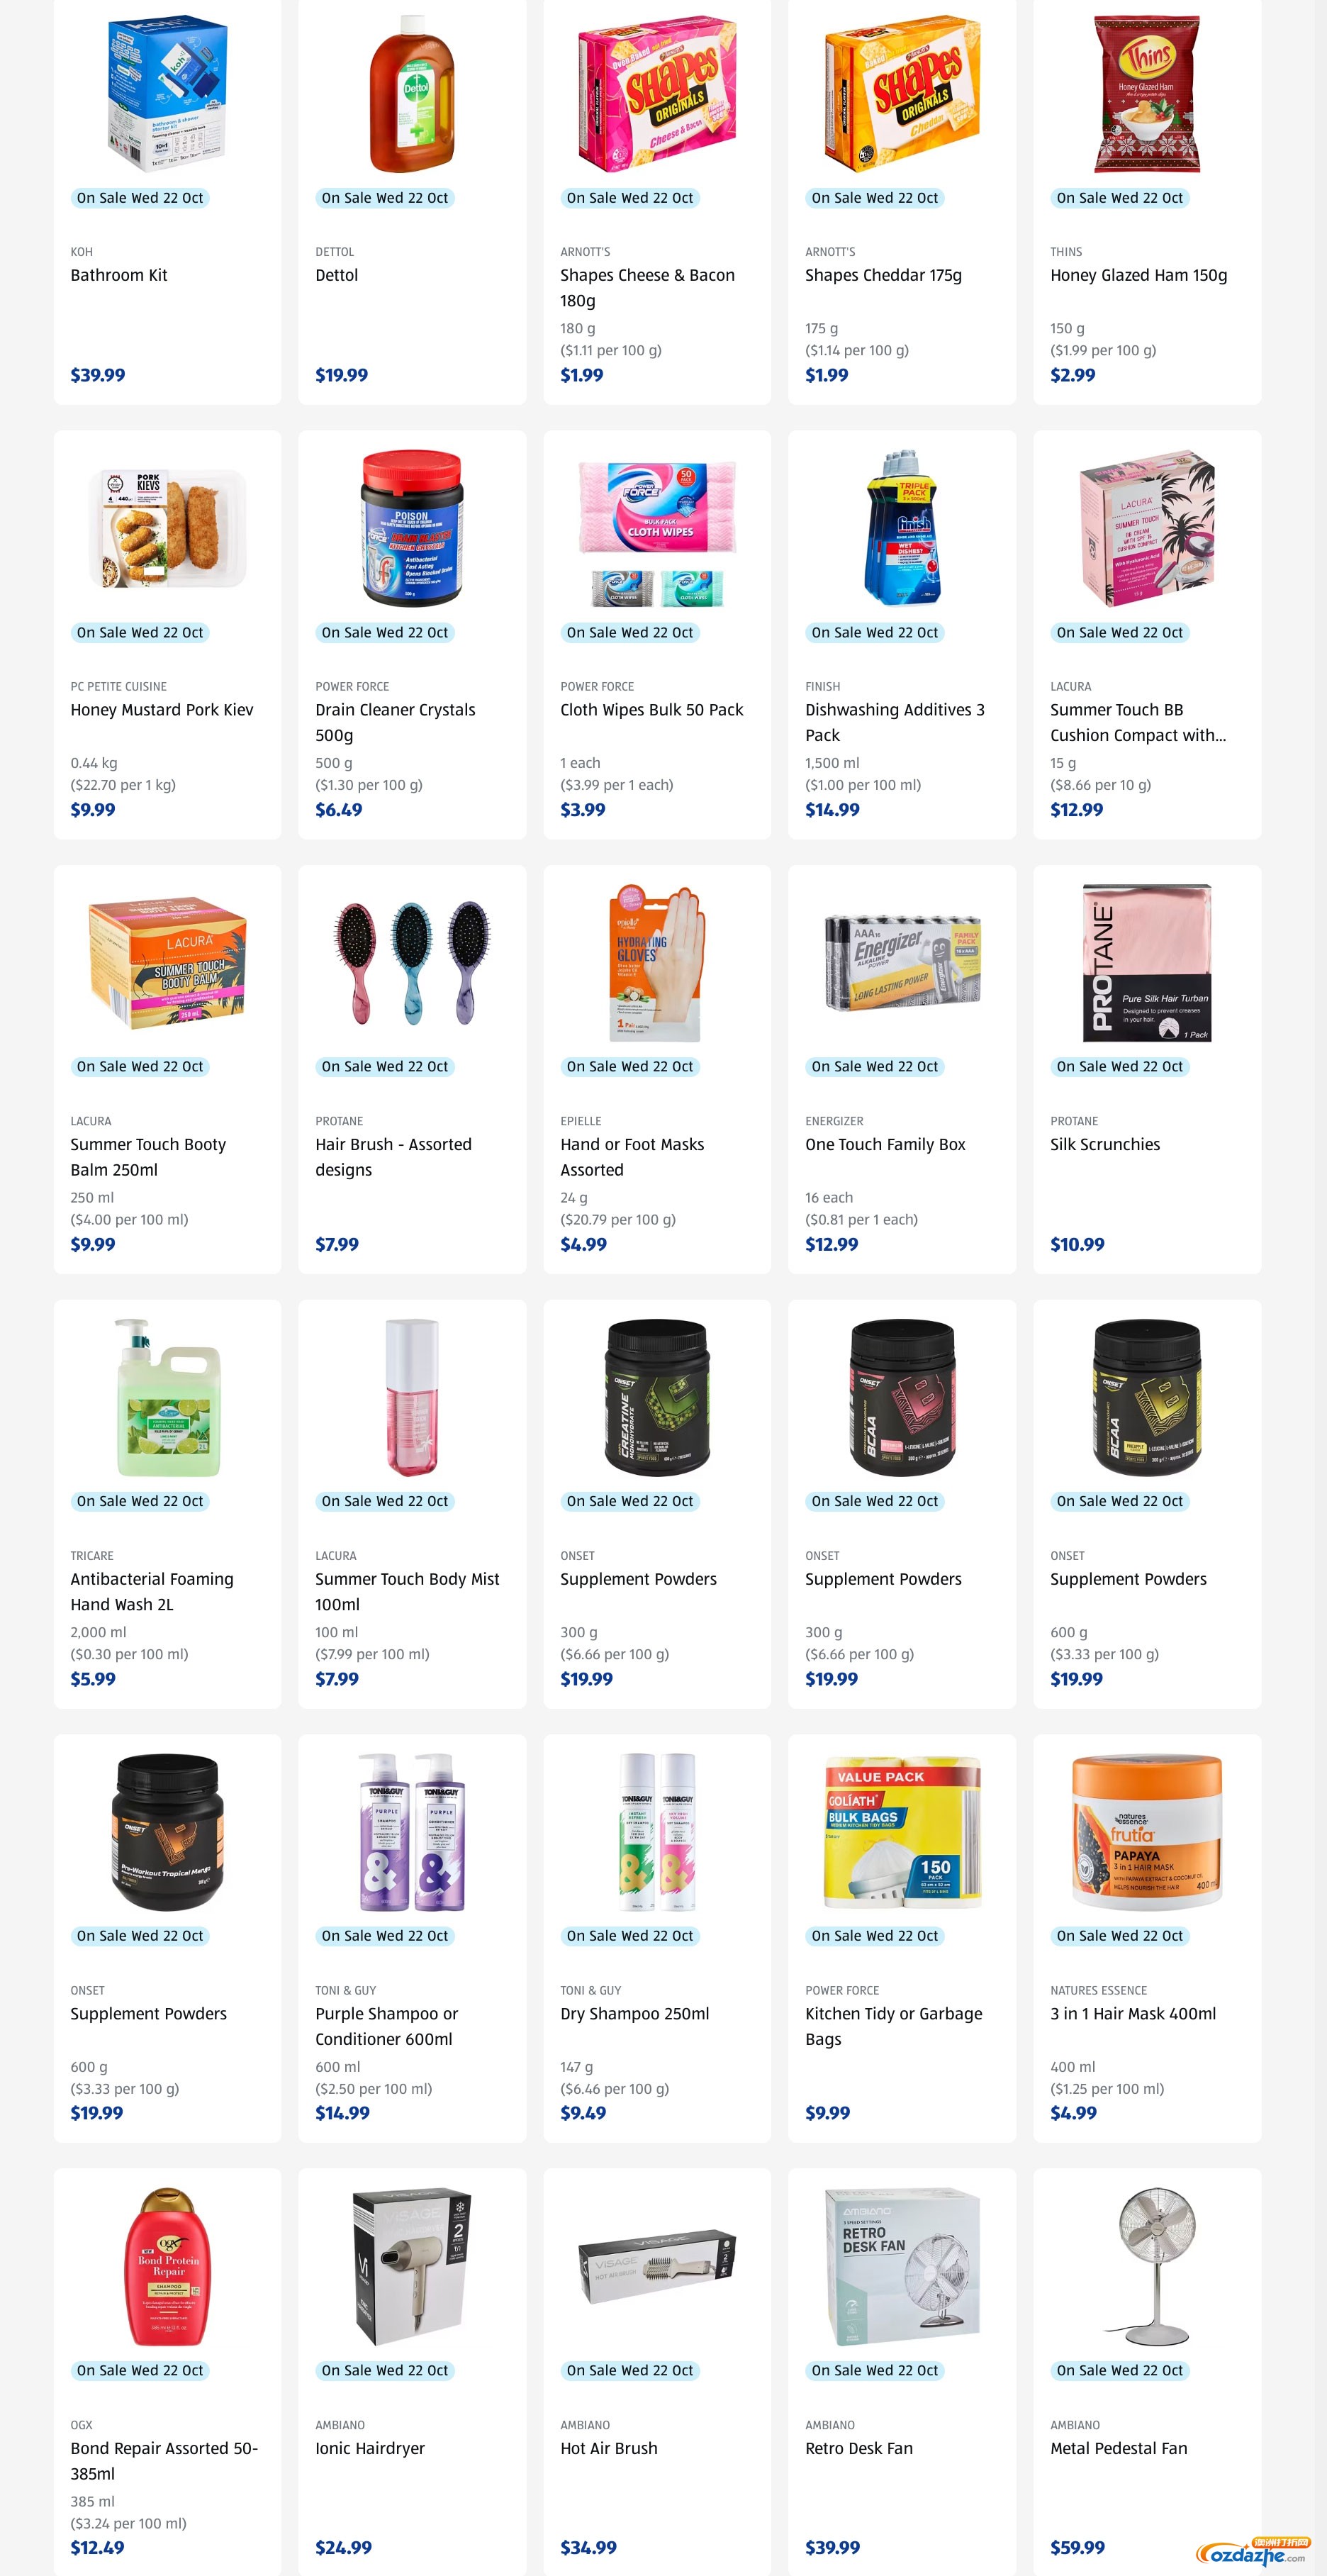Image resolution: width=1327 pixels, height=2576 pixels.
Task: Open 3 in 1 Hair Mask 400ml
Action: [x=1133, y=2014]
